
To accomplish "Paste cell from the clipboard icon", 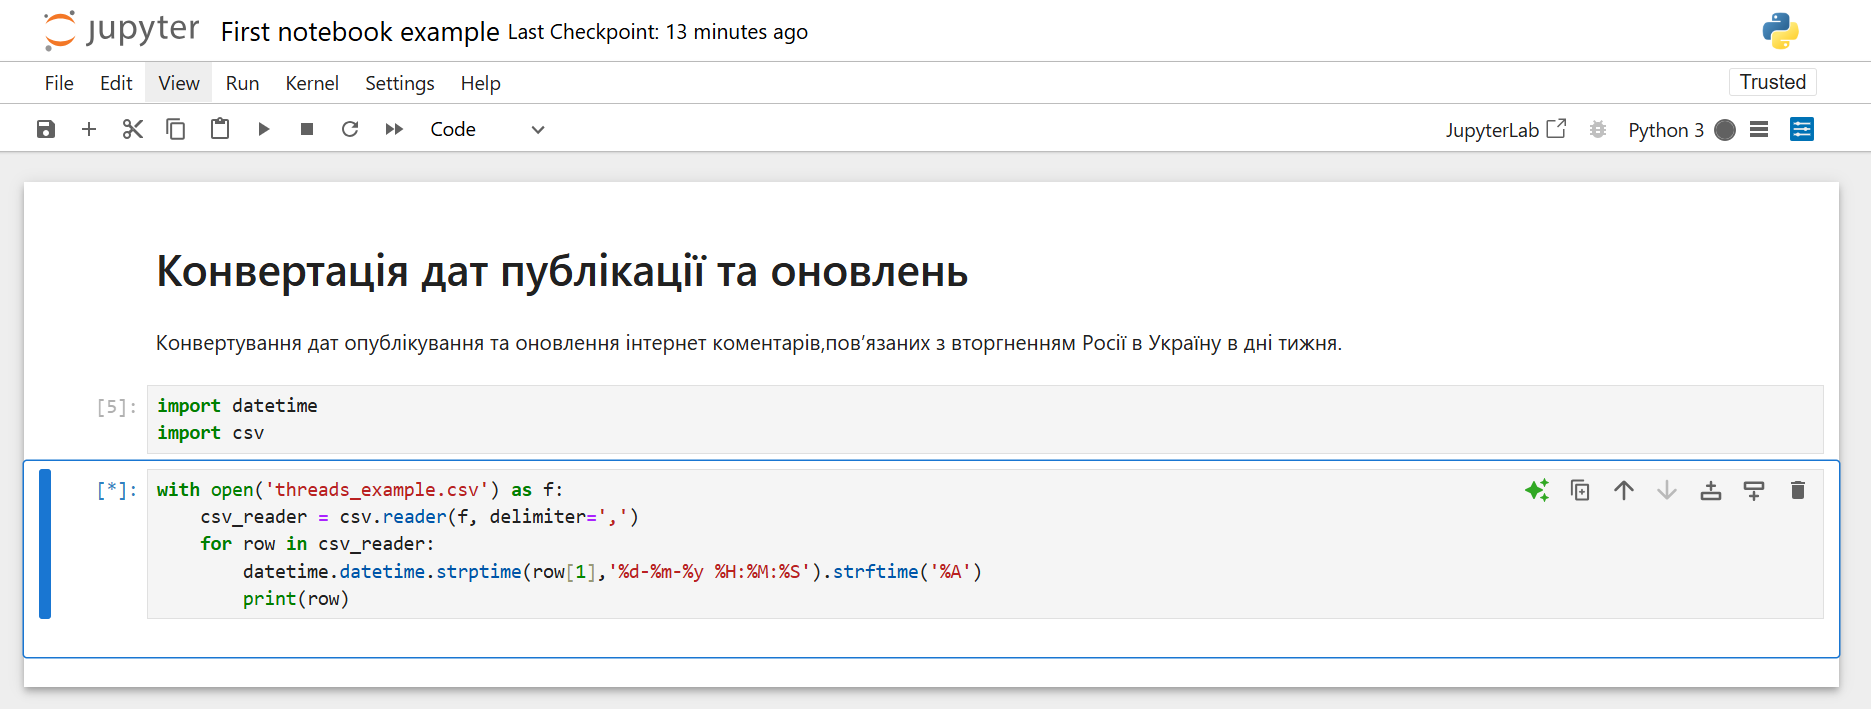I will coord(220,129).
